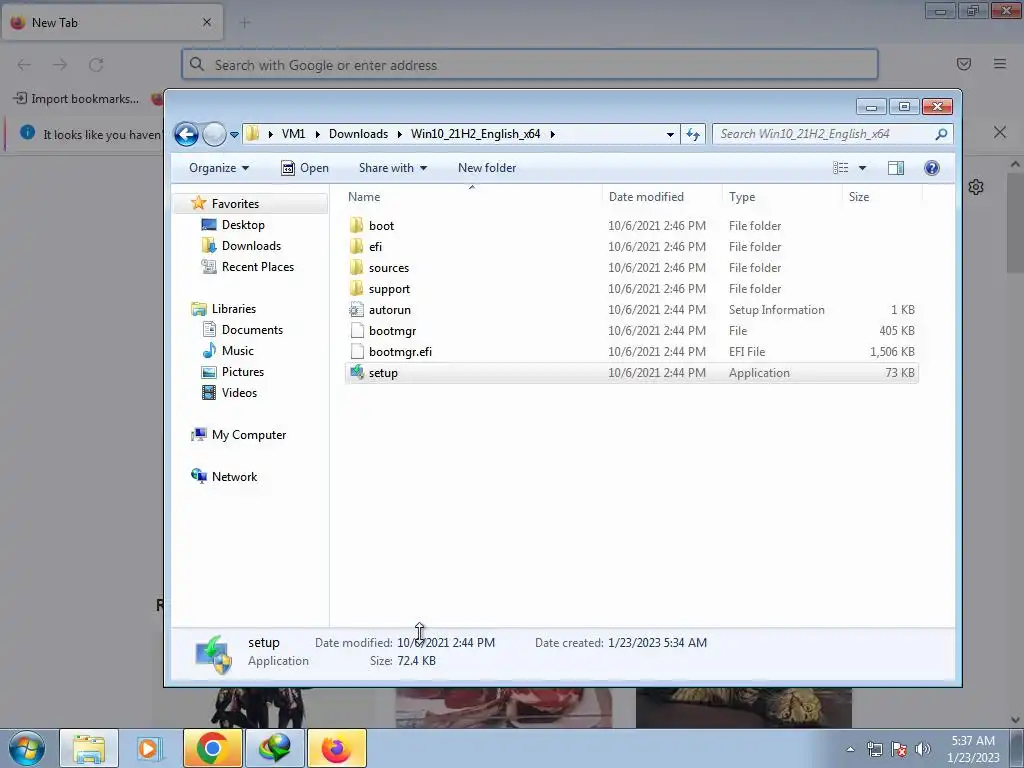Expand the arrow after Win10_21H2_English_x64 breadcrumb

tap(552, 135)
